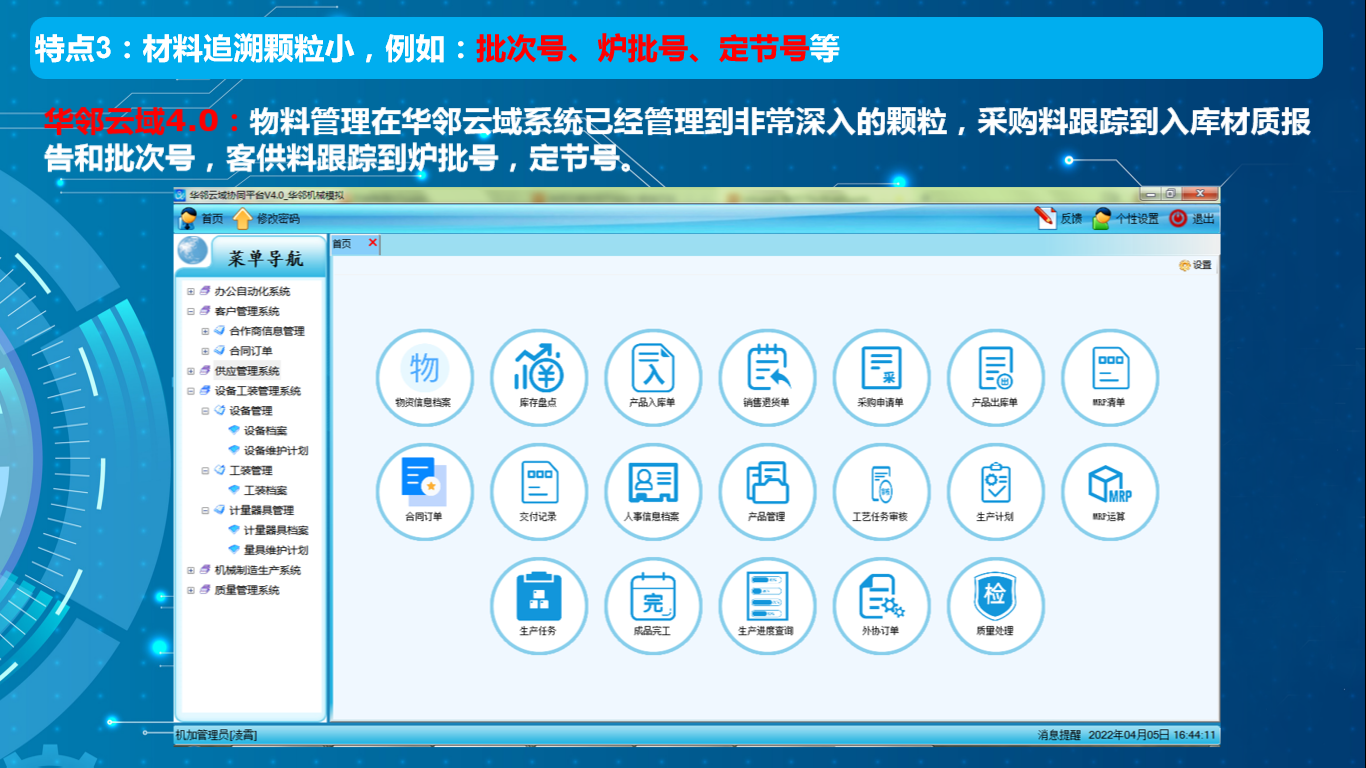Image resolution: width=1366 pixels, height=768 pixels.
Task: Launch the 产品入库单 icon
Action: 652,377
